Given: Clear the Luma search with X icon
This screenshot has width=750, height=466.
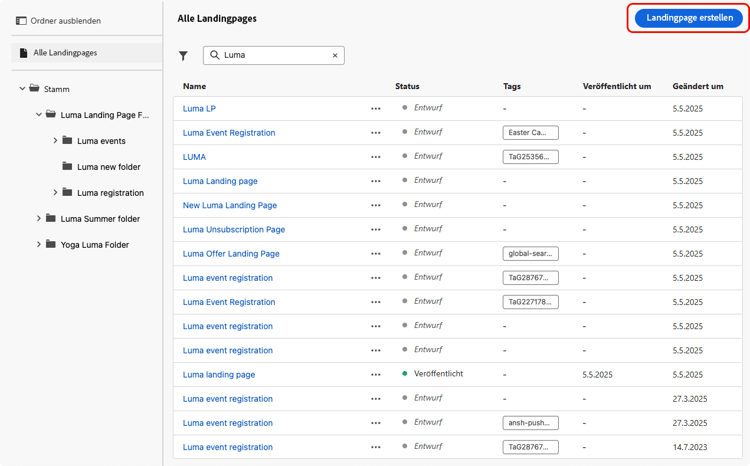Looking at the screenshot, I should pyautogui.click(x=335, y=56).
